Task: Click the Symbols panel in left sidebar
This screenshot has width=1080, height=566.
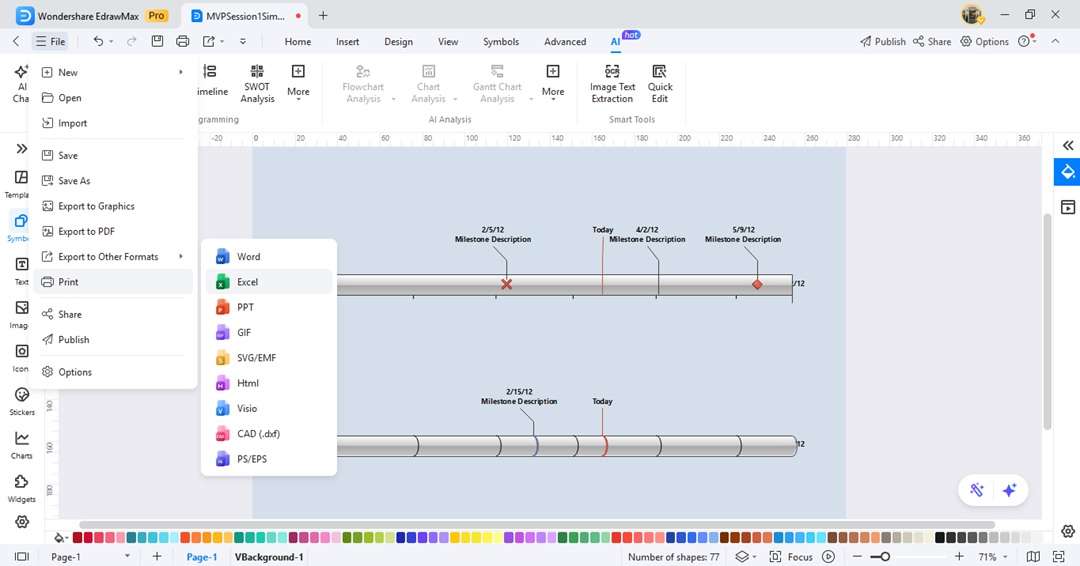Action: (20, 227)
